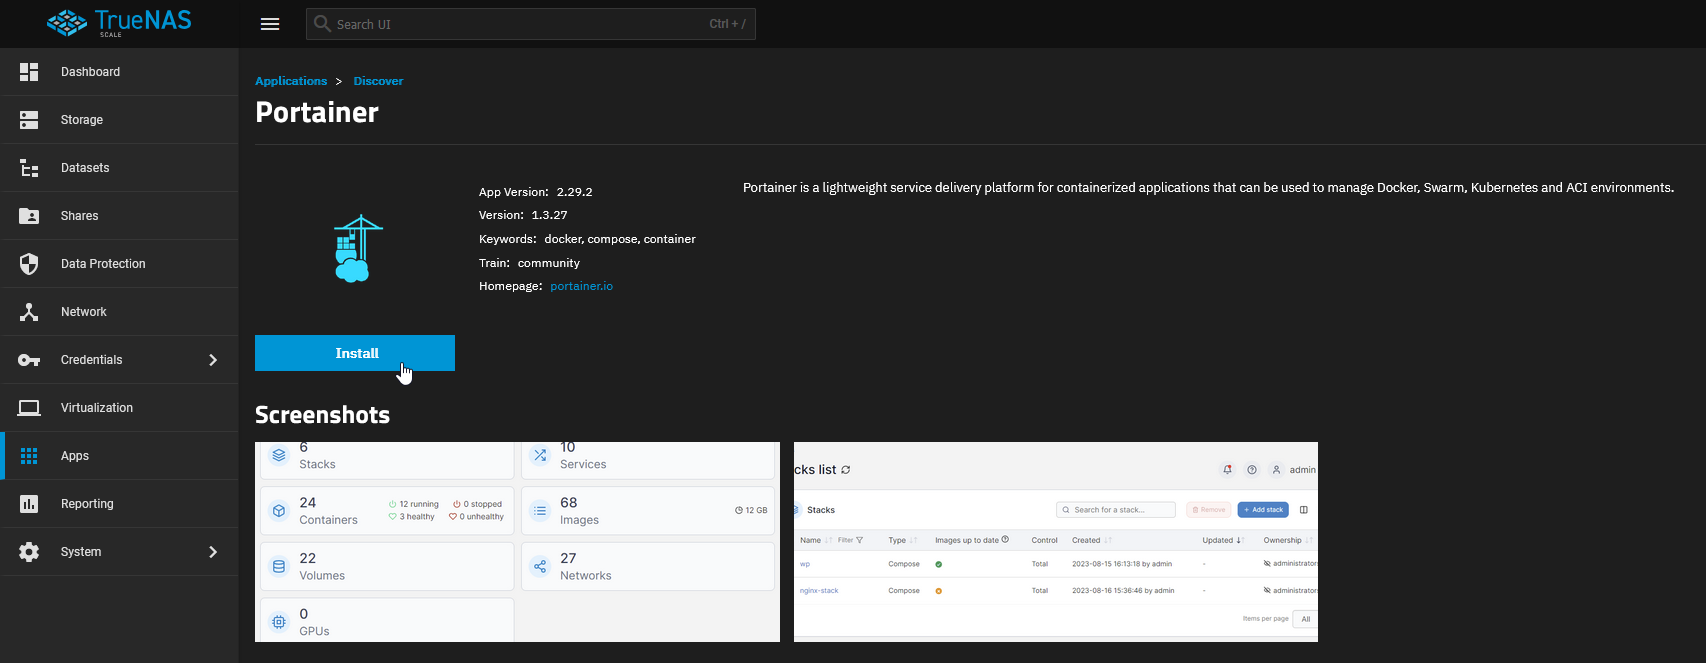
Task: Open Storage from the sidebar
Action: click(x=119, y=120)
